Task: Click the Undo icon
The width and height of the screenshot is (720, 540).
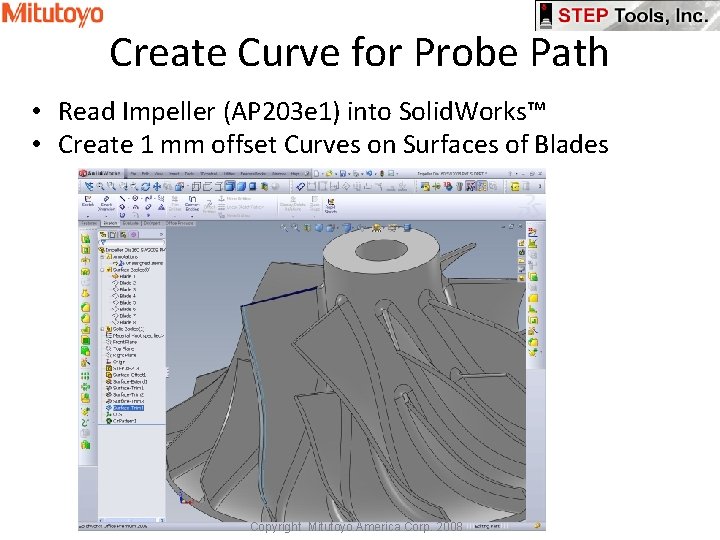Action: tap(369, 174)
